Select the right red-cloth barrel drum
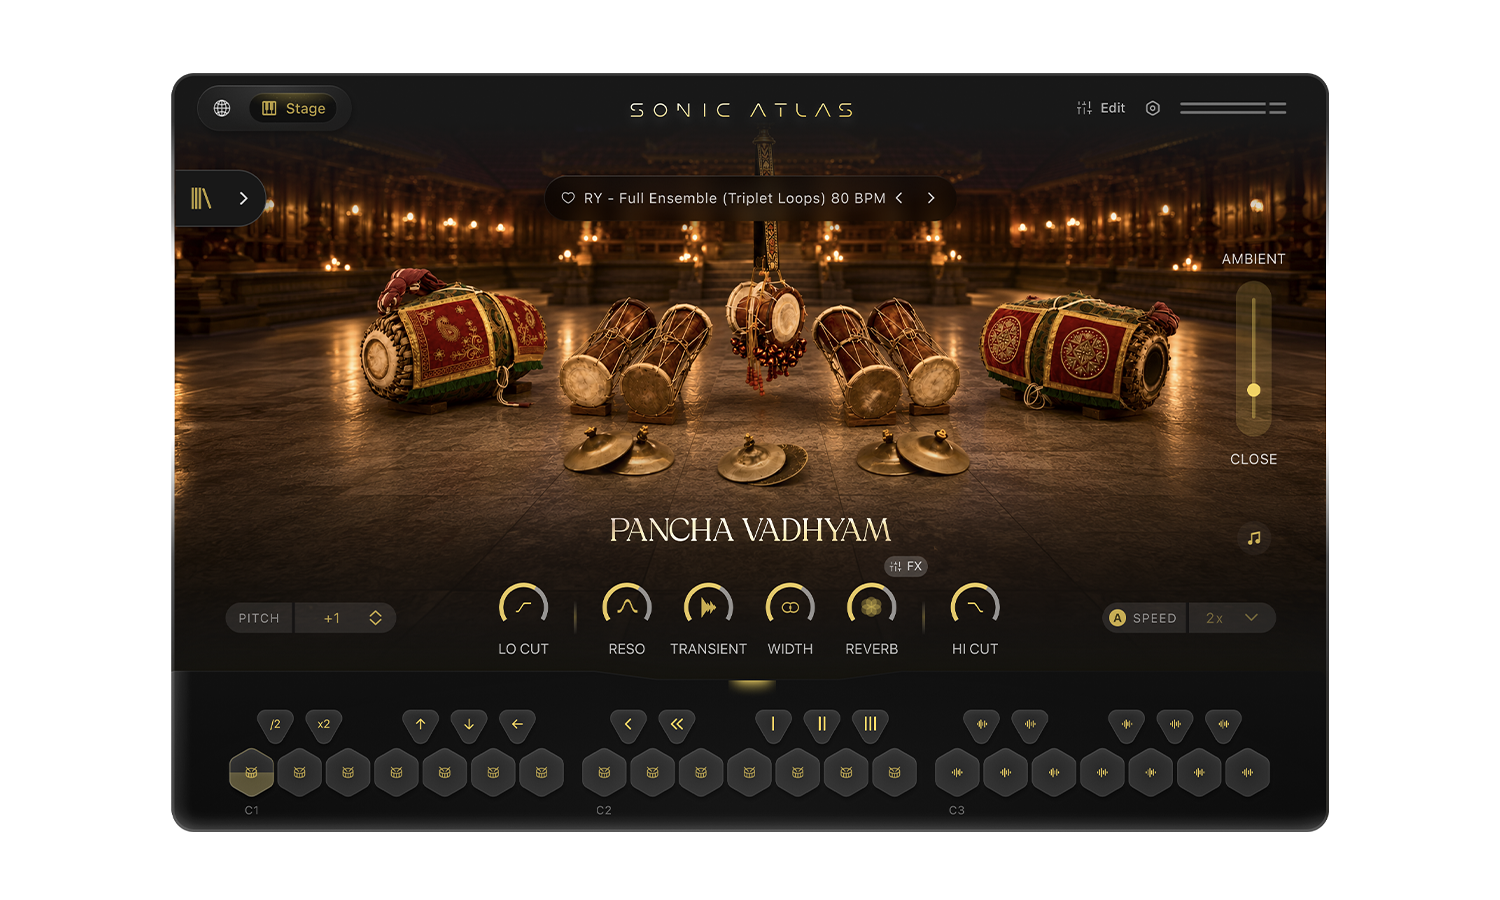 coord(1078,350)
